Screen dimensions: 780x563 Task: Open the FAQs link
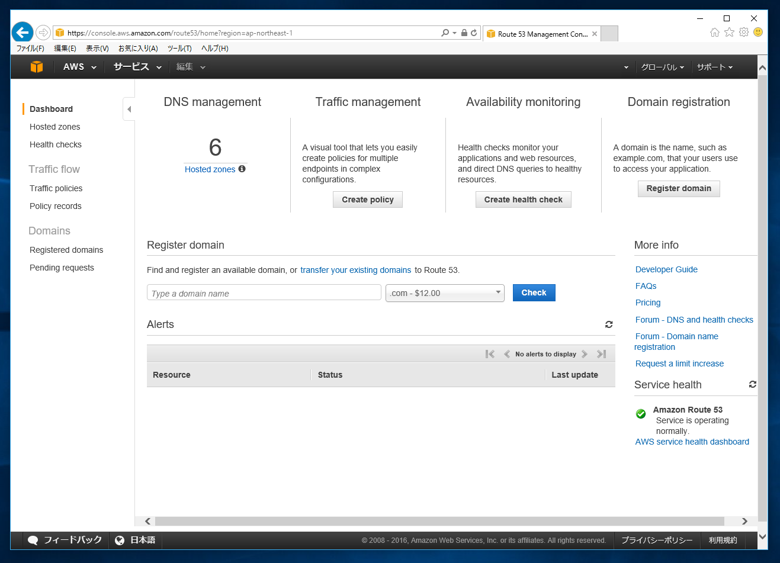pos(646,286)
